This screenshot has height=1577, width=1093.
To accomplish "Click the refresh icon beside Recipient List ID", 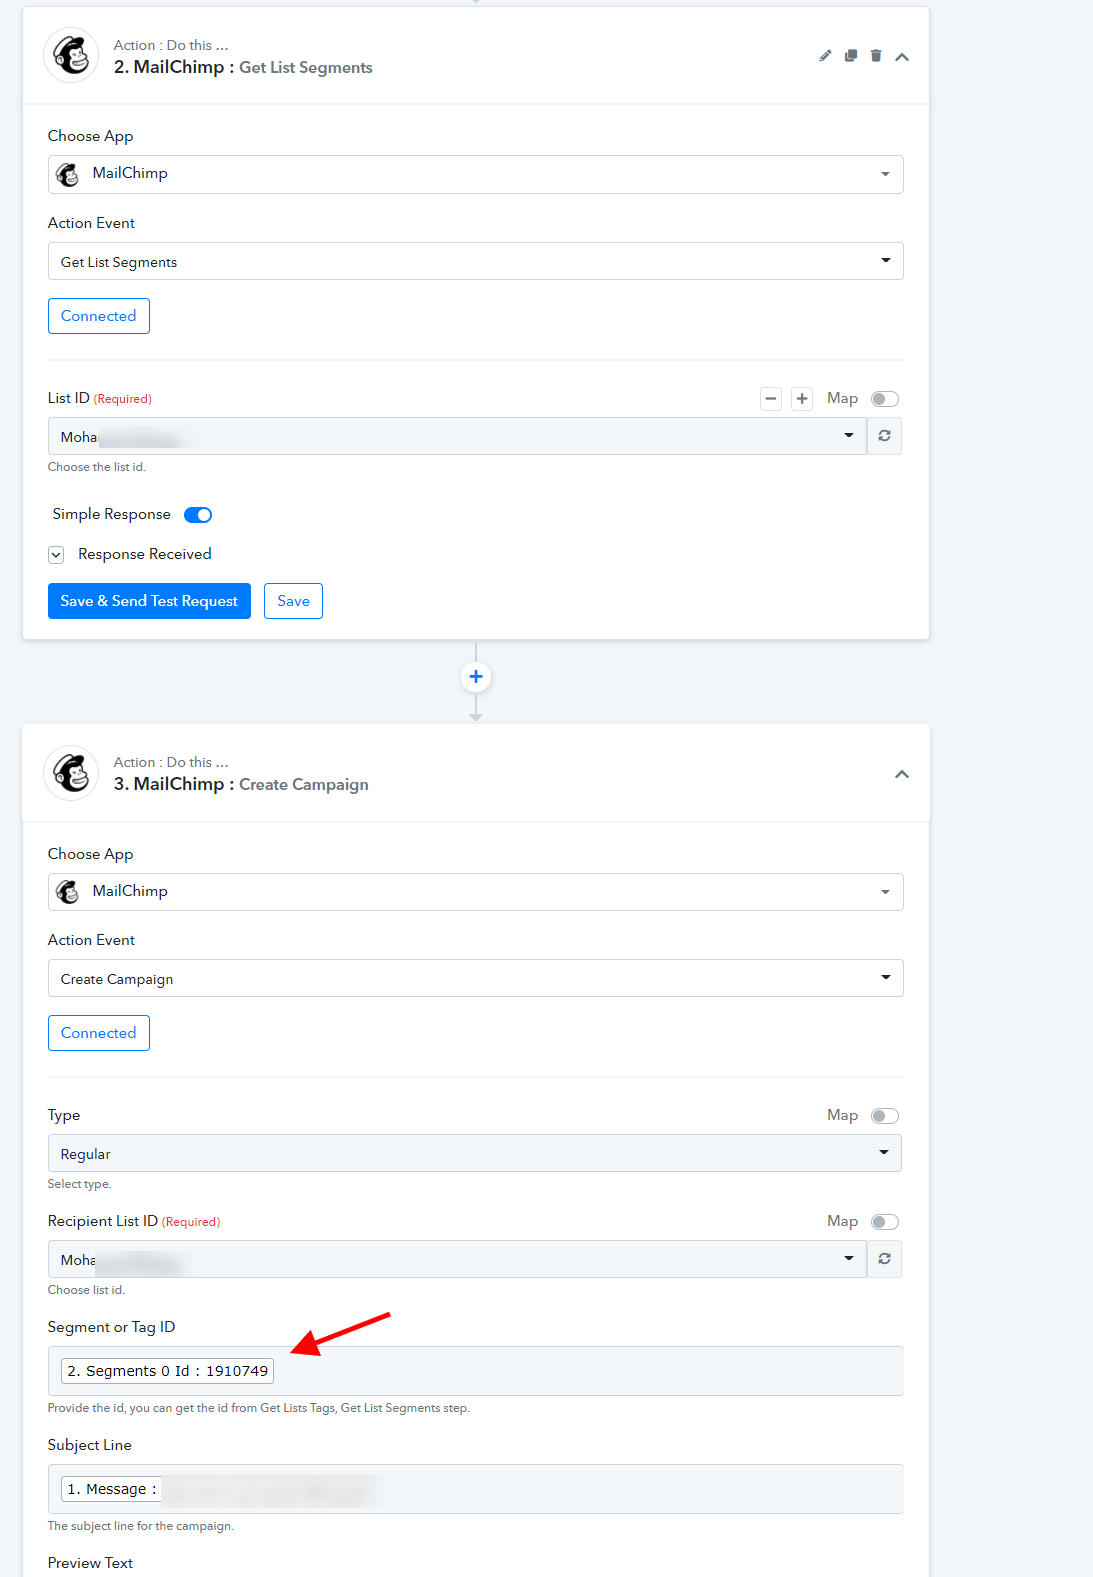I will (884, 1259).
